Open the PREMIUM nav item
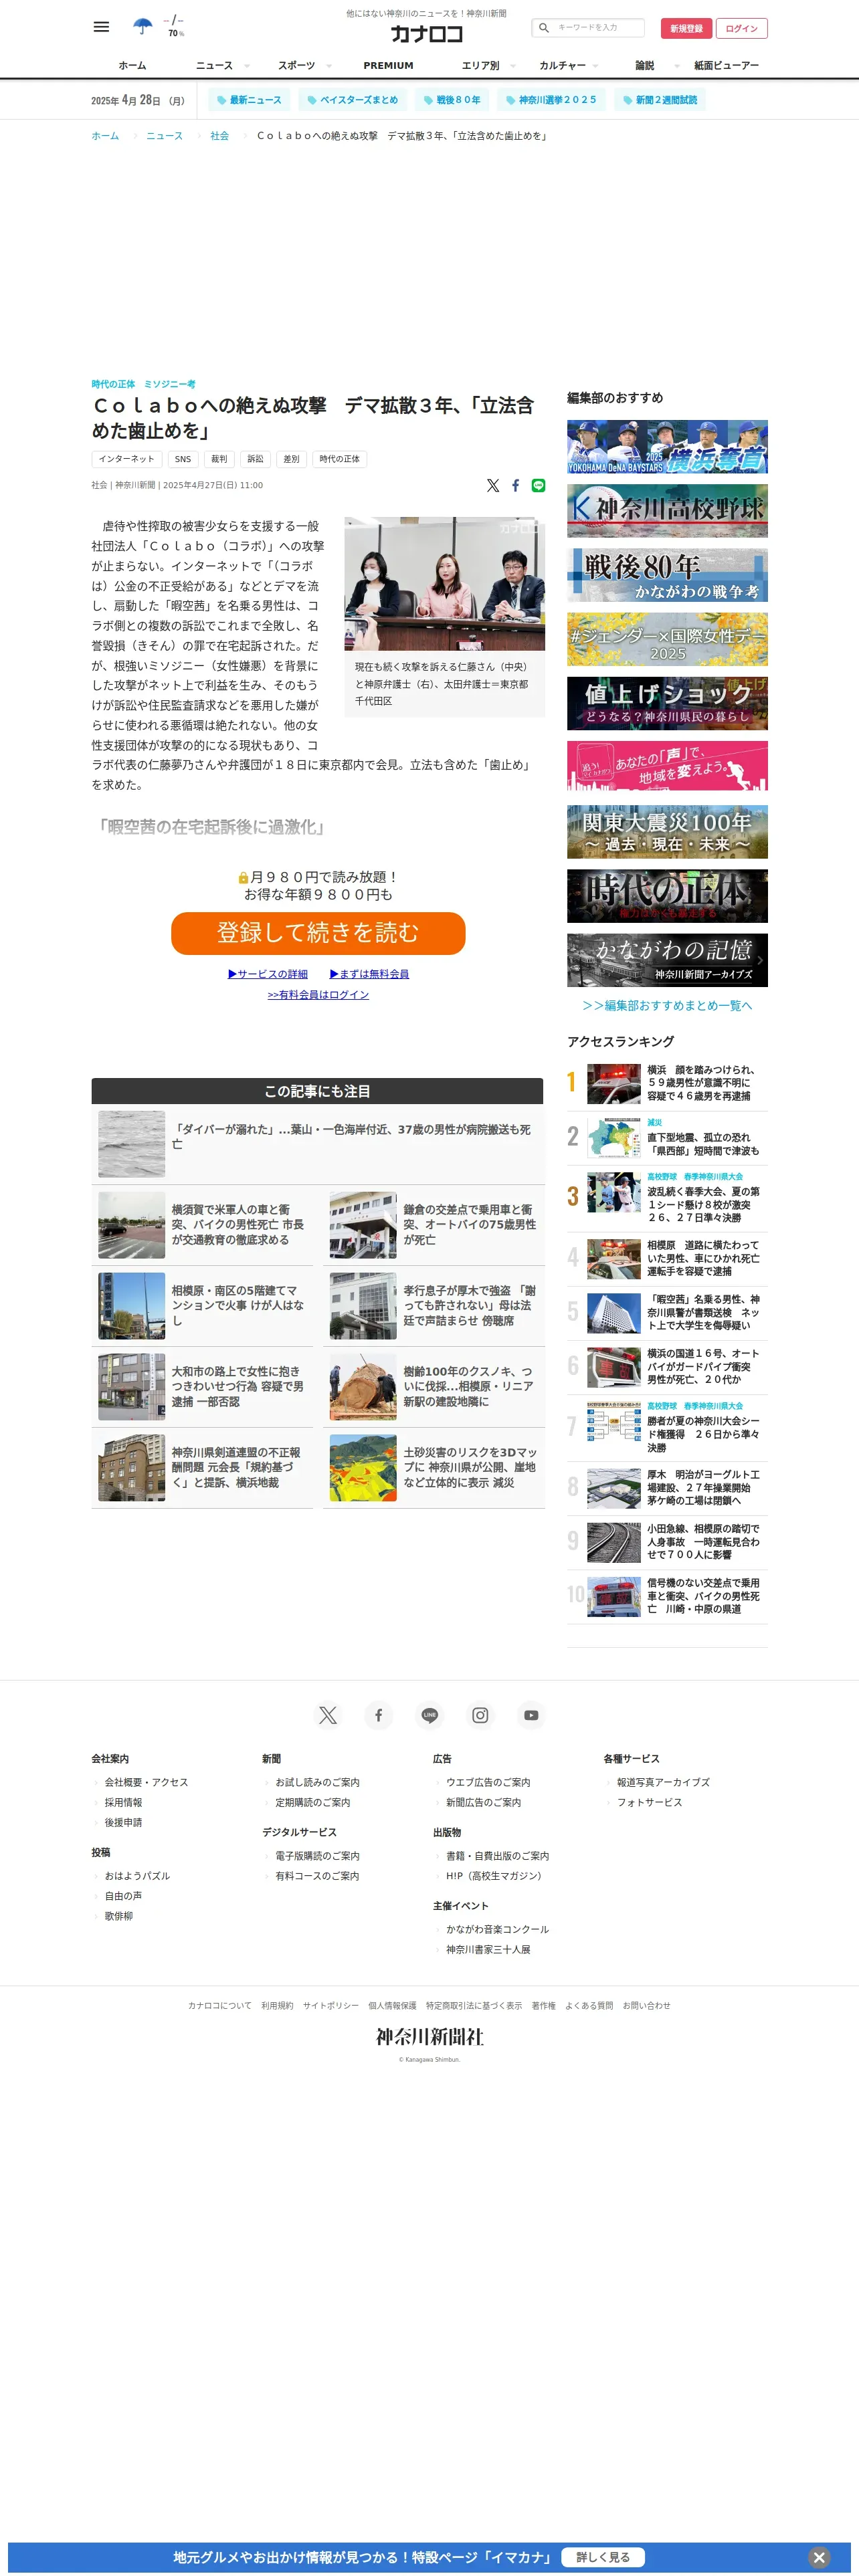The width and height of the screenshot is (859, 2576). 388,66
